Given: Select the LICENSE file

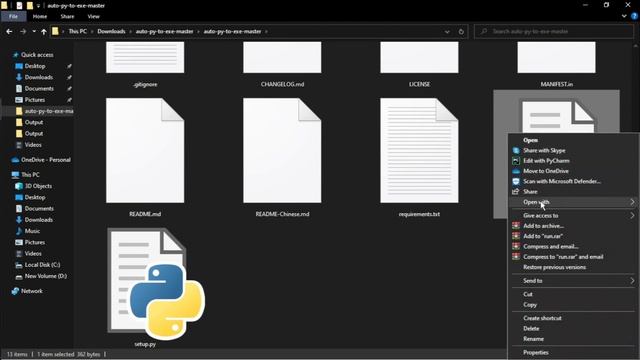Looking at the screenshot, I should pyautogui.click(x=419, y=58).
